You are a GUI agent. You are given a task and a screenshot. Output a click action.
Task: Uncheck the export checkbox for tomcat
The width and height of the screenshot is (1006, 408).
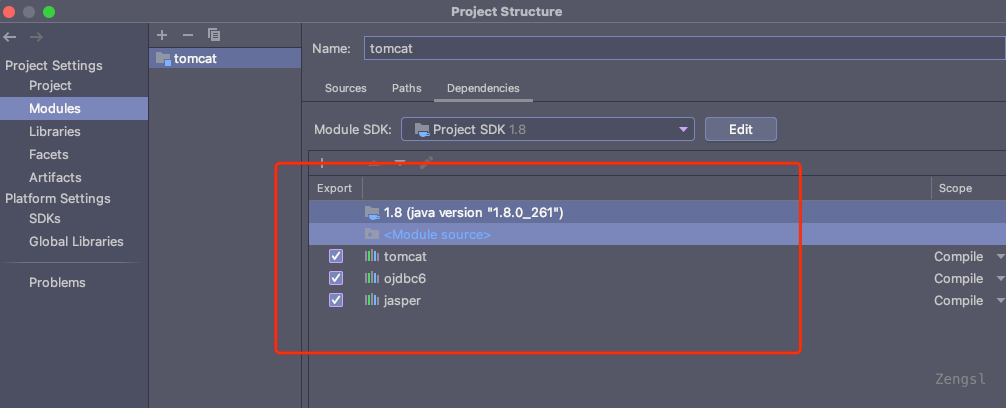click(336, 256)
